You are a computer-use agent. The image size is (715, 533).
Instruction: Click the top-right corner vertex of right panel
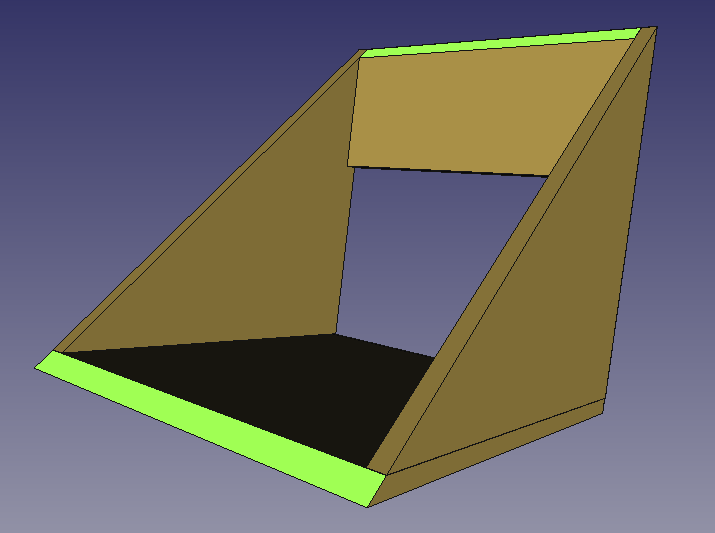point(656,27)
